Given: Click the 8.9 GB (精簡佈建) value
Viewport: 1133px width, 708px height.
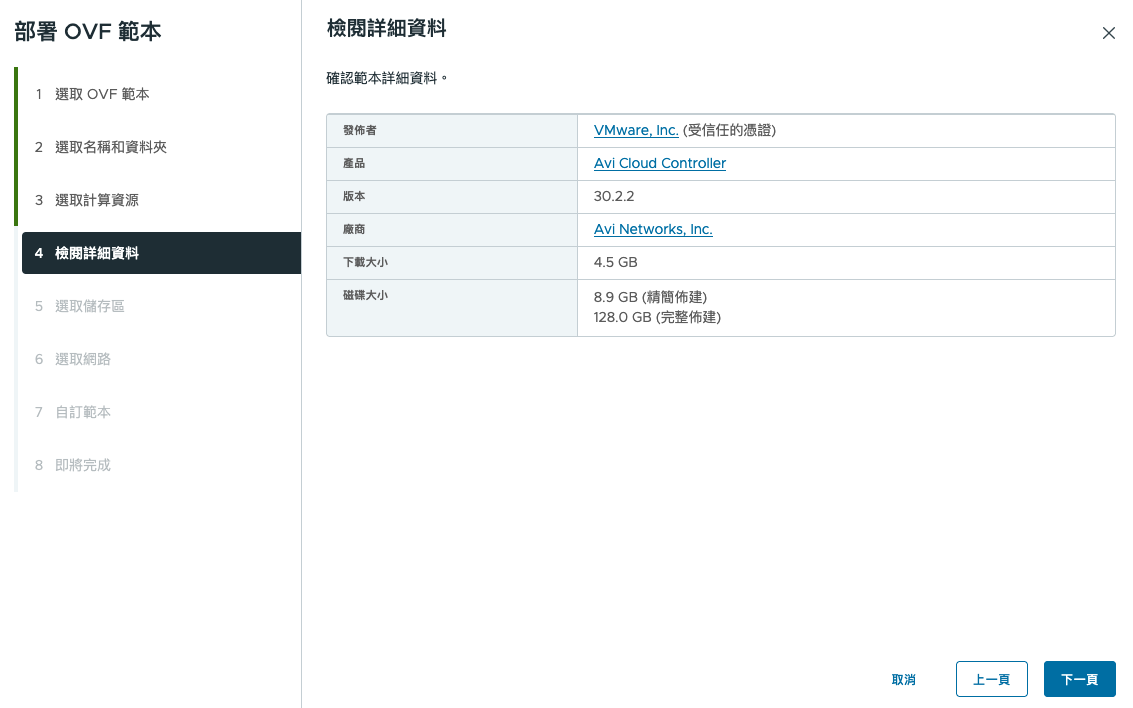Looking at the screenshot, I should tap(650, 297).
